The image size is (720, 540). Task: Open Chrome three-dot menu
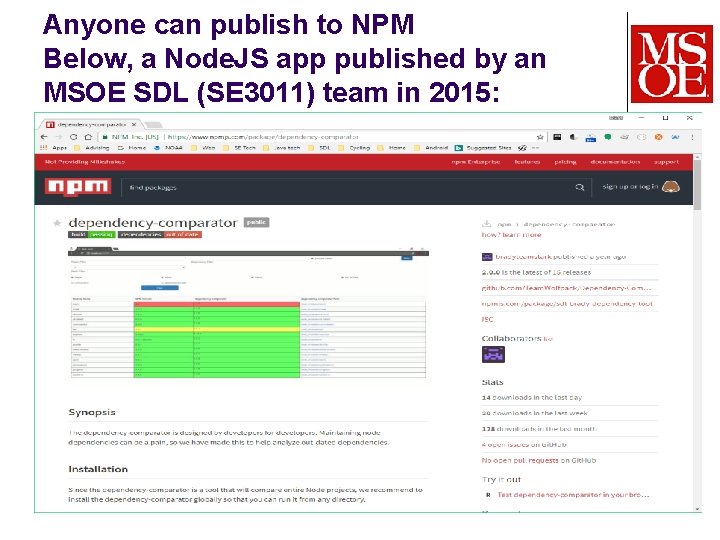pyautogui.click(x=692, y=137)
